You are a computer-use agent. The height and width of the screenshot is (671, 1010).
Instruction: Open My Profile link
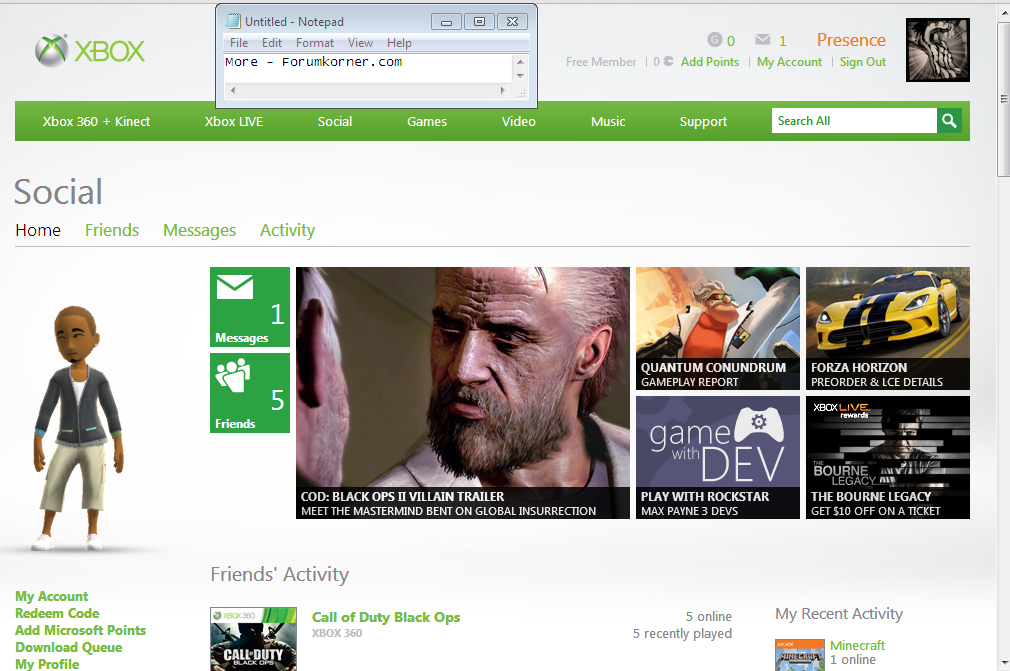[47, 664]
